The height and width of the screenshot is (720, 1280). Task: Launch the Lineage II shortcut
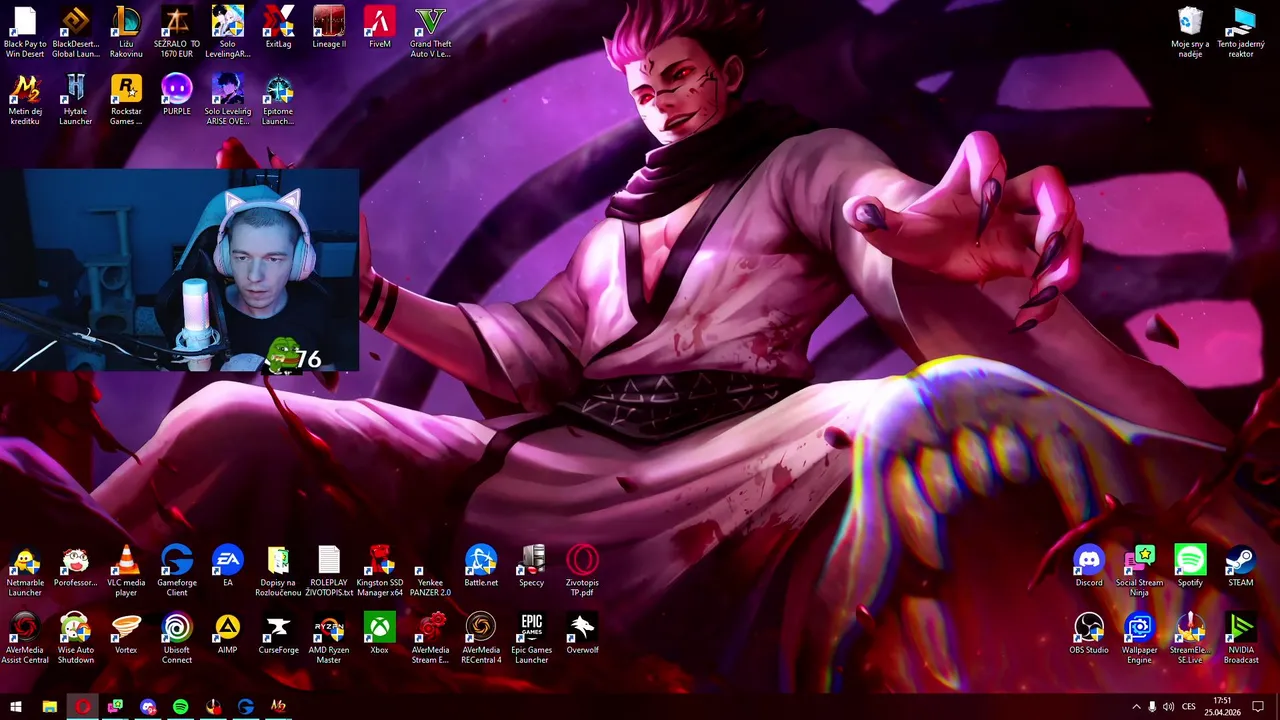(x=329, y=28)
